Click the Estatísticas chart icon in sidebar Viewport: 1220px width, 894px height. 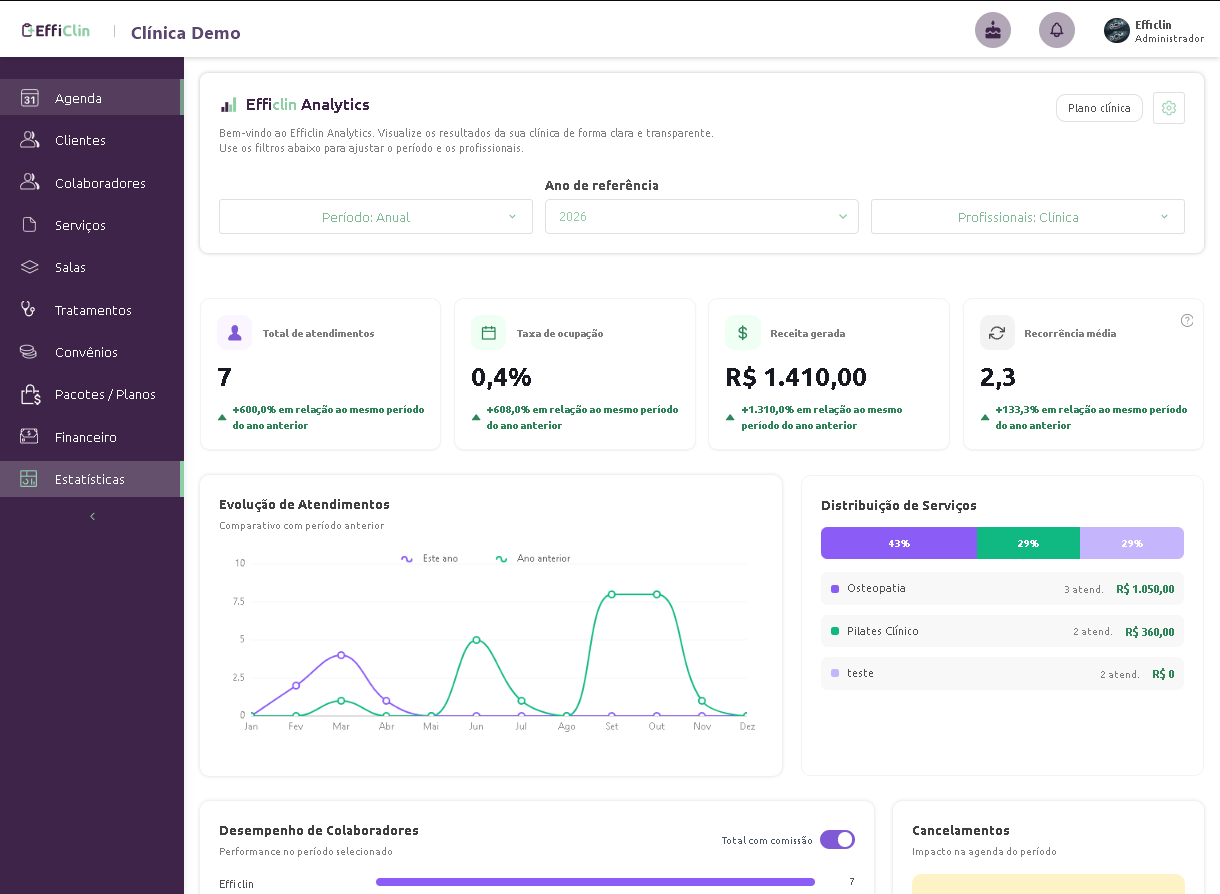[30, 479]
